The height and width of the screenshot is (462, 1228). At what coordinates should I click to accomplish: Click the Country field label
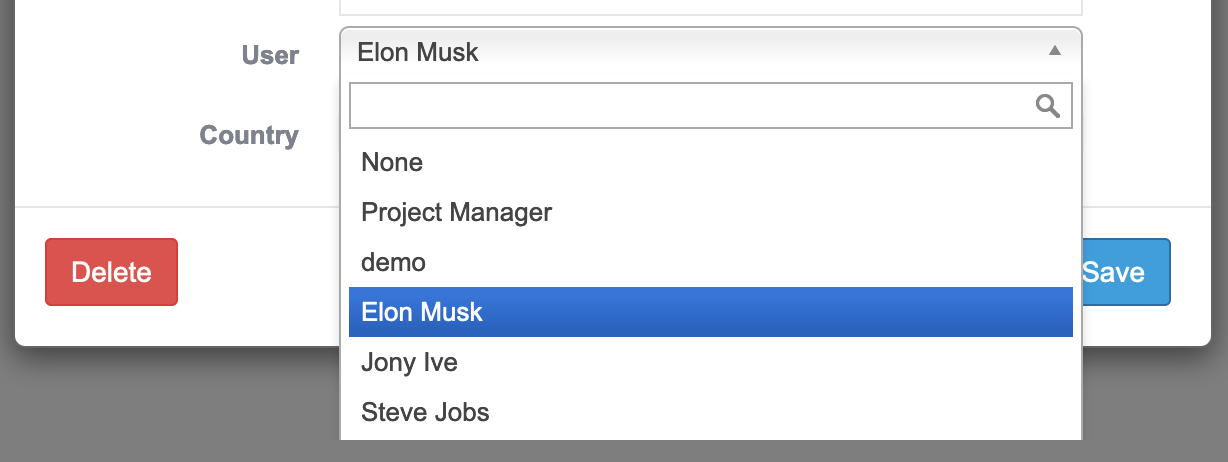pyautogui.click(x=249, y=135)
